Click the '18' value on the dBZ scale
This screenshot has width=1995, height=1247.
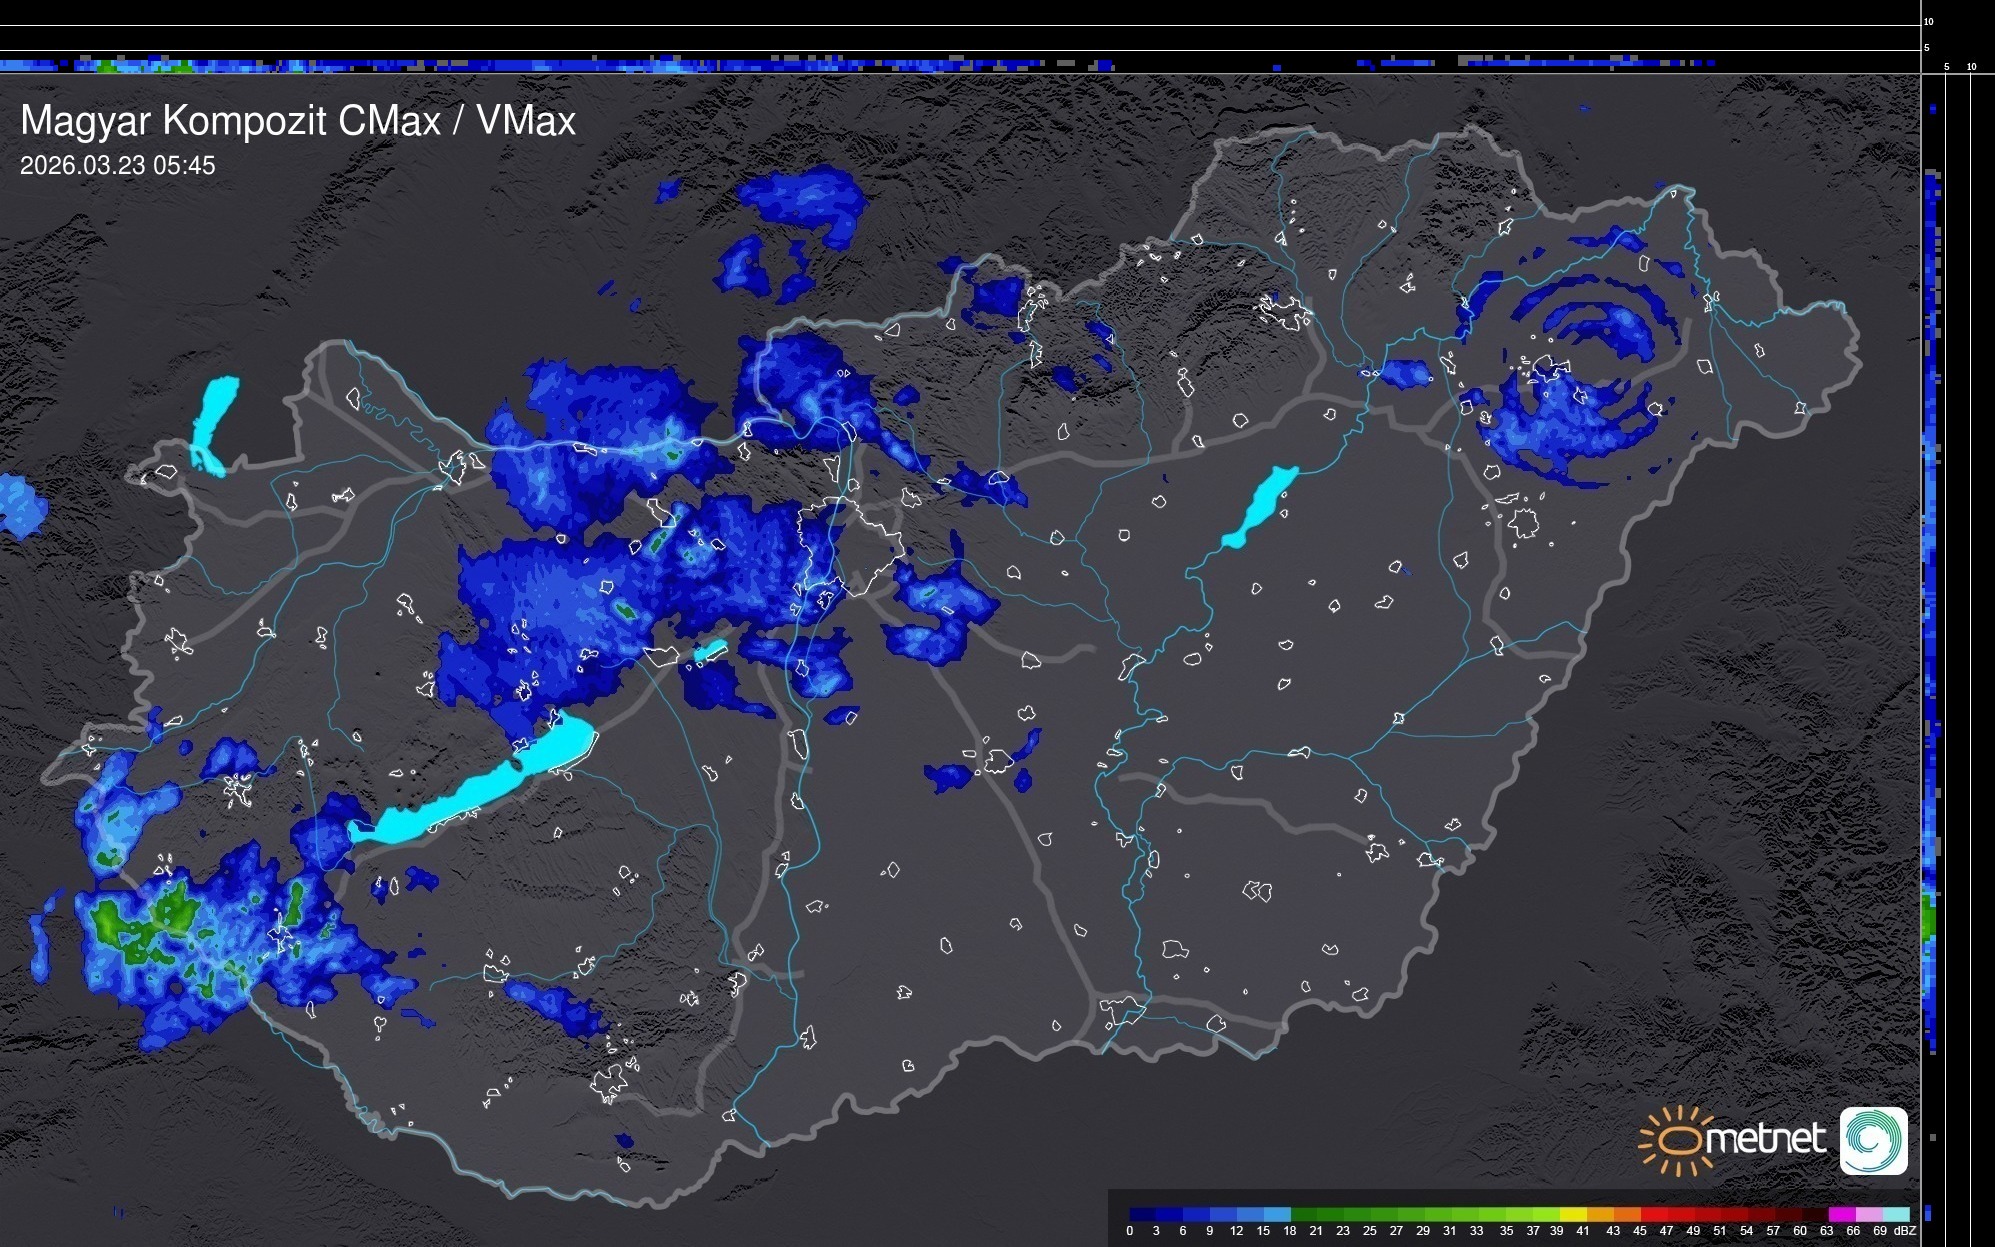(x=1289, y=1231)
